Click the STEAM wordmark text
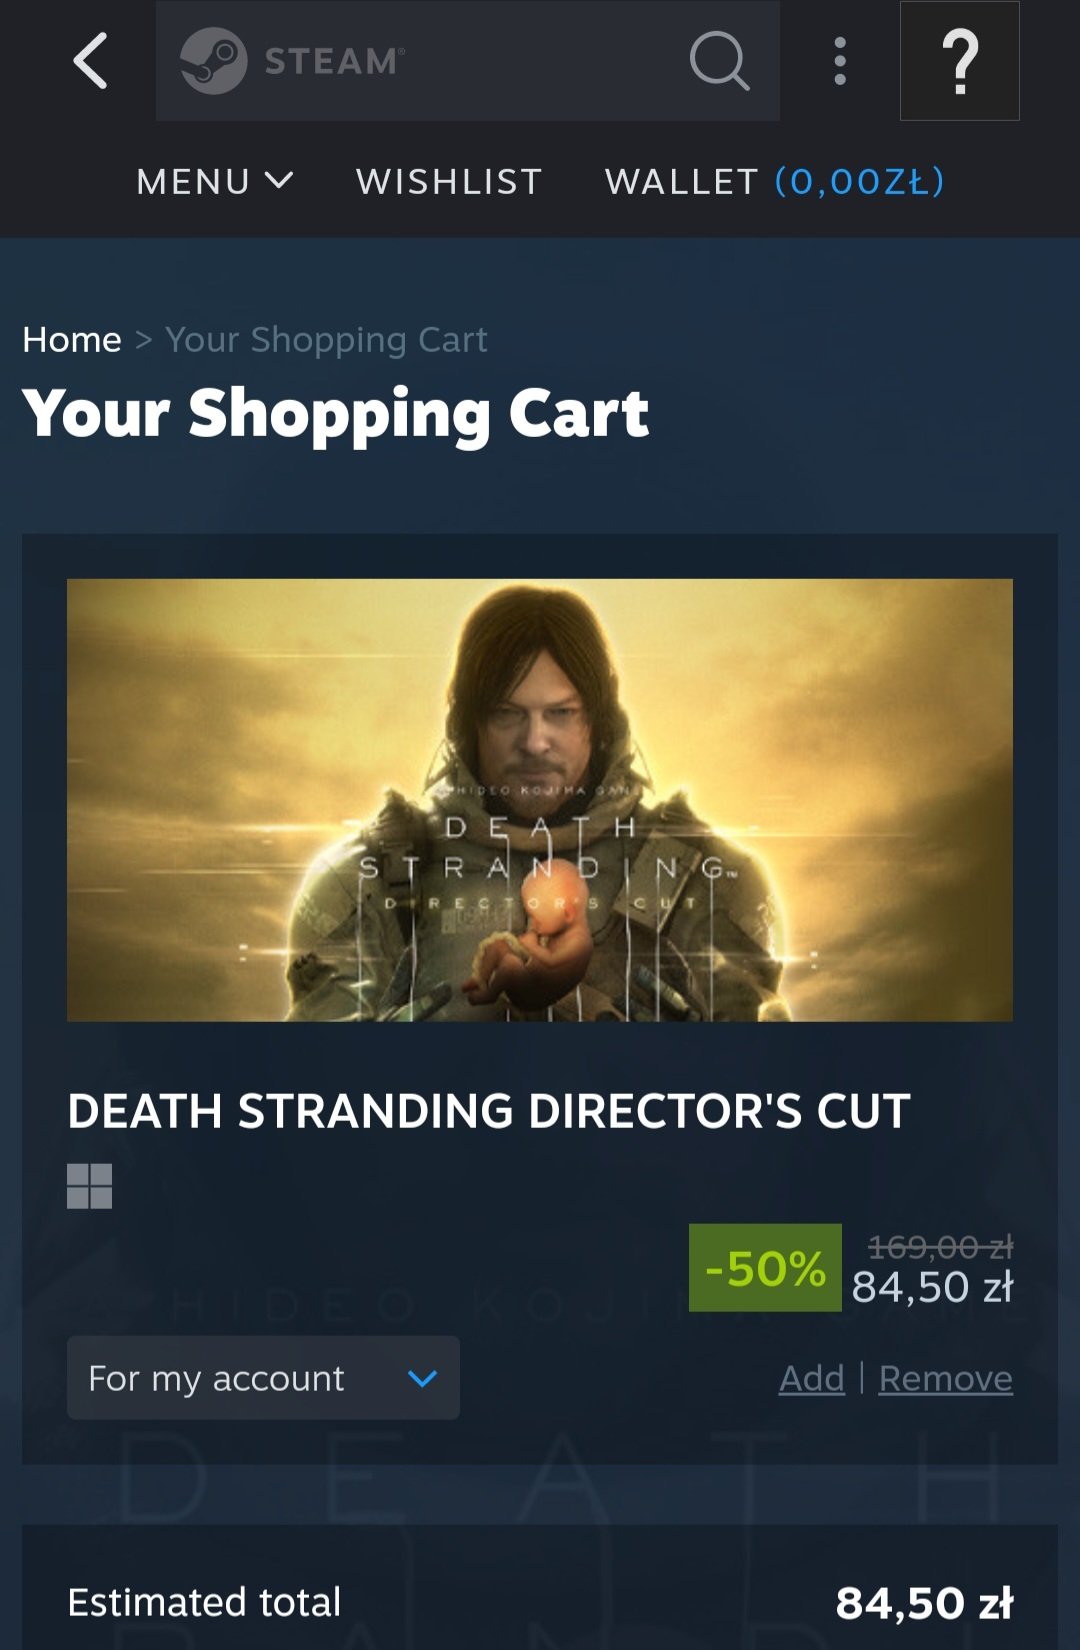The height and width of the screenshot is (1650, 1080). pyautogui.click(x=335, y=61)
